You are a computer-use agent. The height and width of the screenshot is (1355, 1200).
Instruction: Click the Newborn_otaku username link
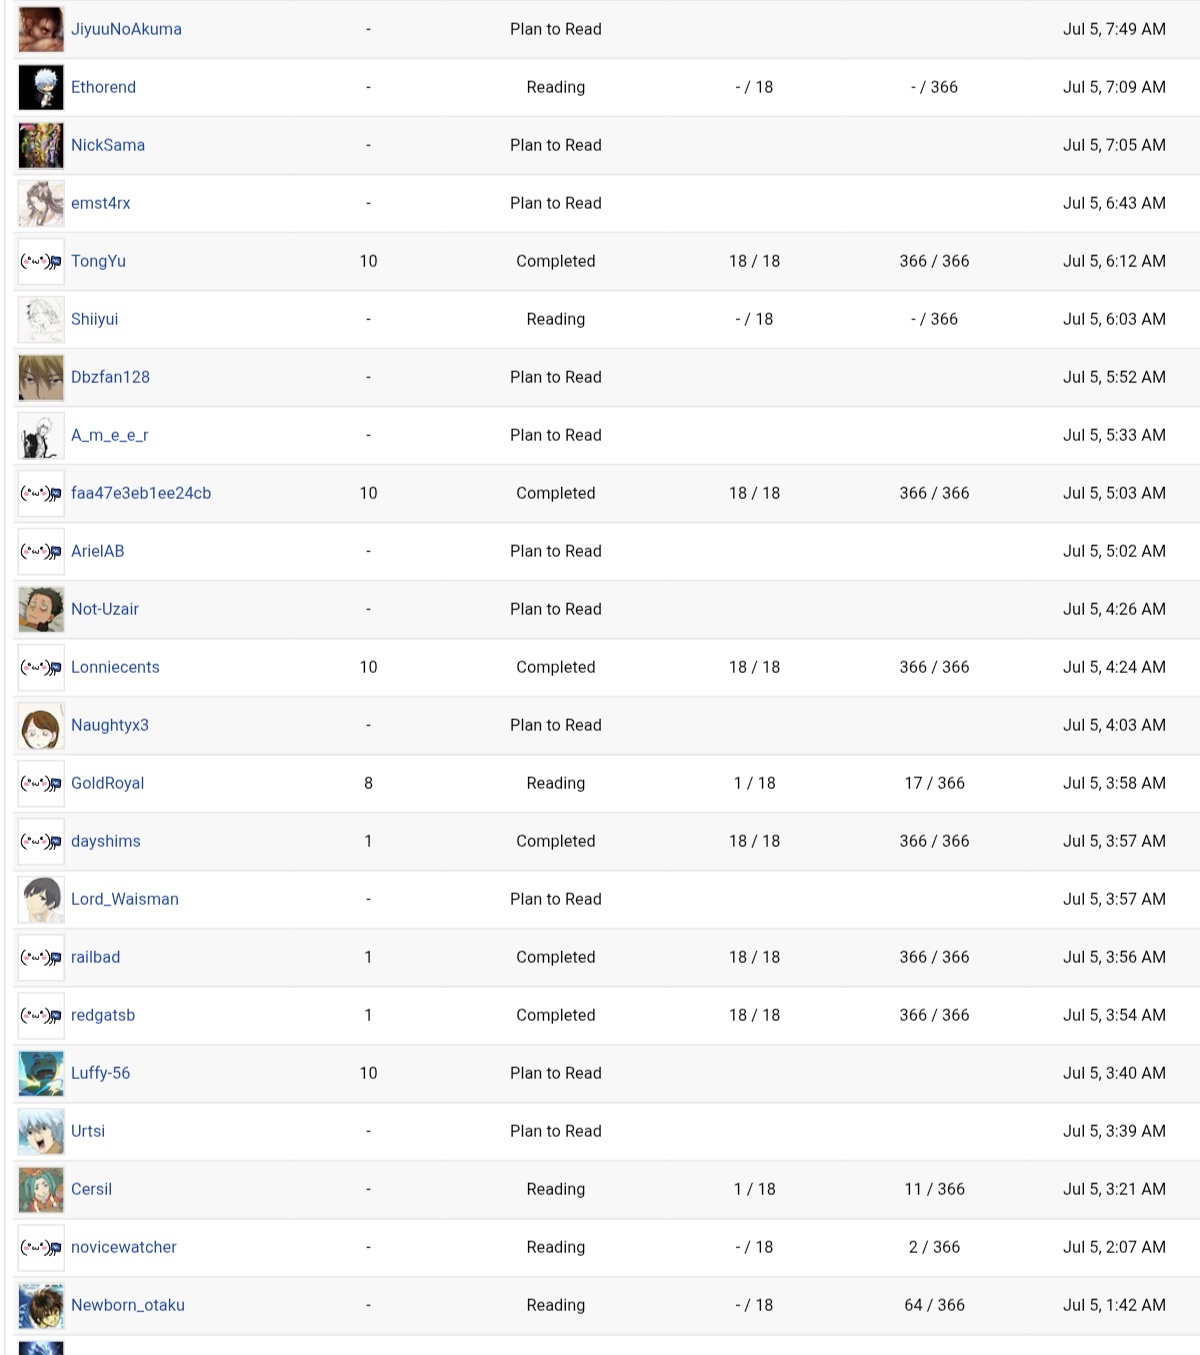[x=128, y=1305]
